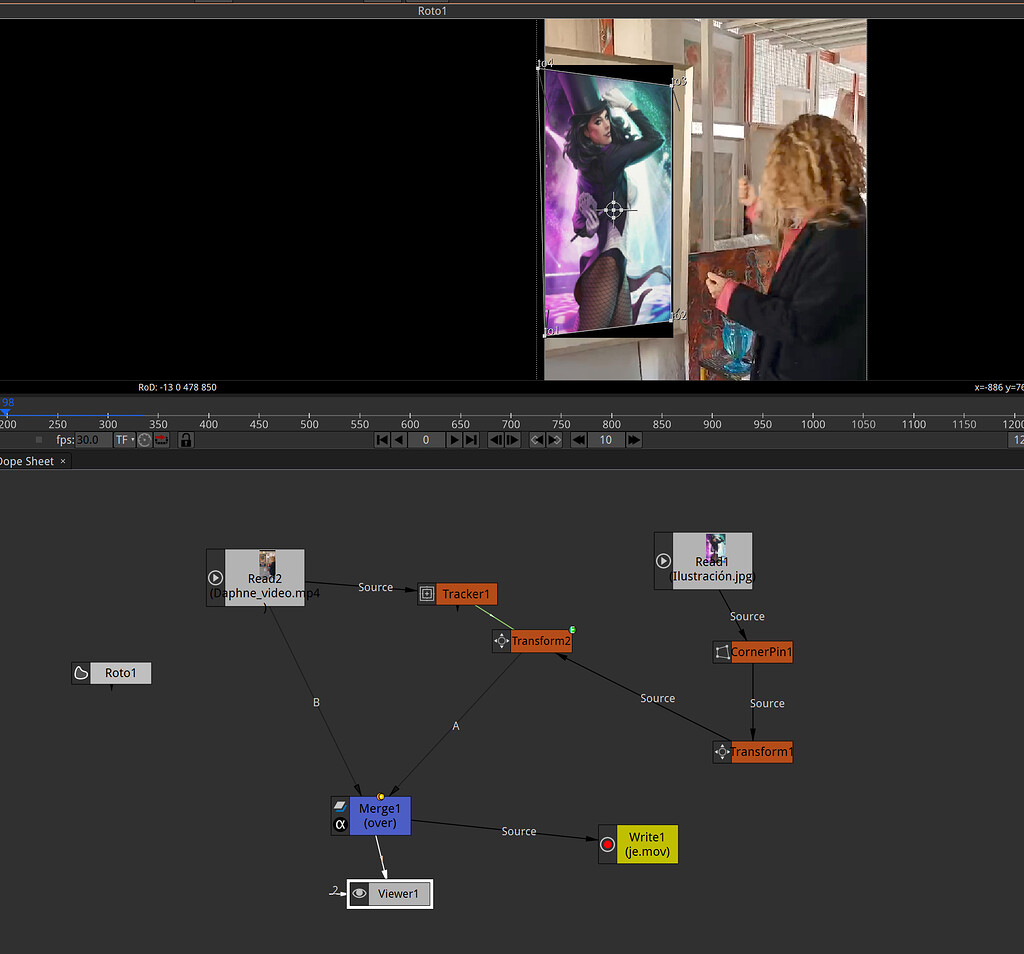Viewport: 1024px width, 954px height.
Task: Click the flipbook icon beside the clock icon
Action: (x=160, y=440)
